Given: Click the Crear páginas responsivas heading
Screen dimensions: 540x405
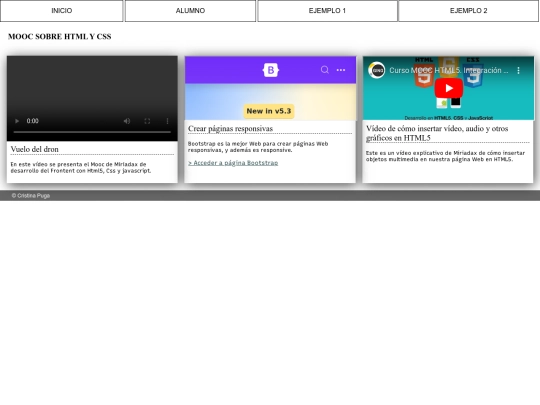Looking at the screenshot, I should point(230,128).
